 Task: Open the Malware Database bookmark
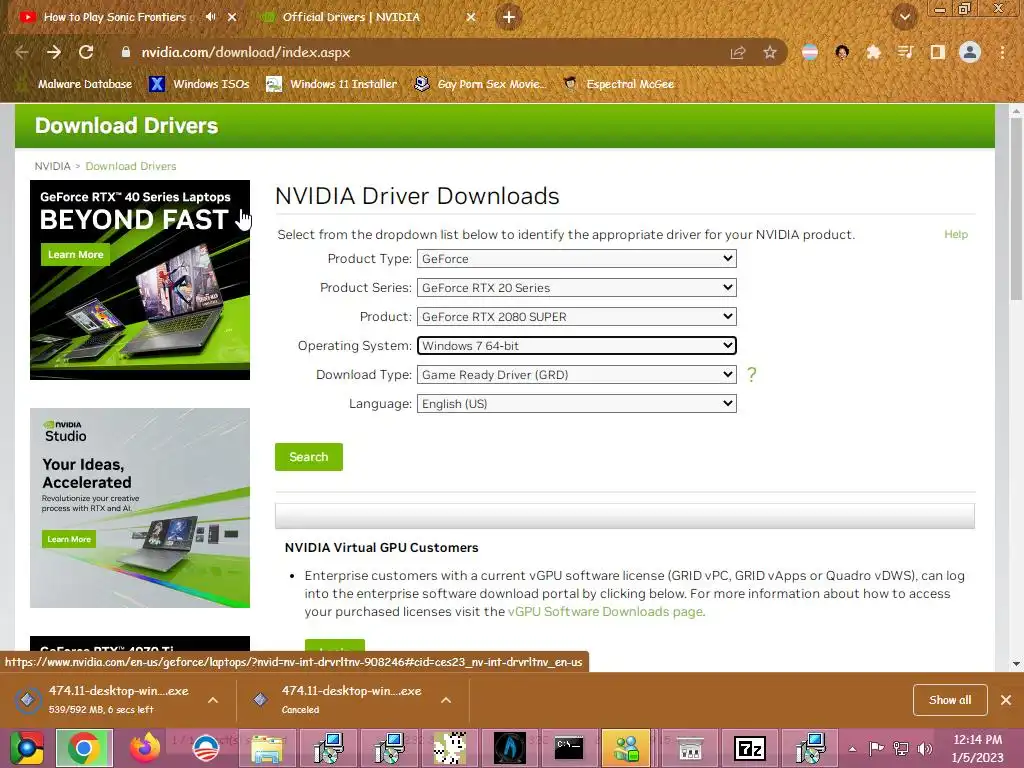point(77,84)
